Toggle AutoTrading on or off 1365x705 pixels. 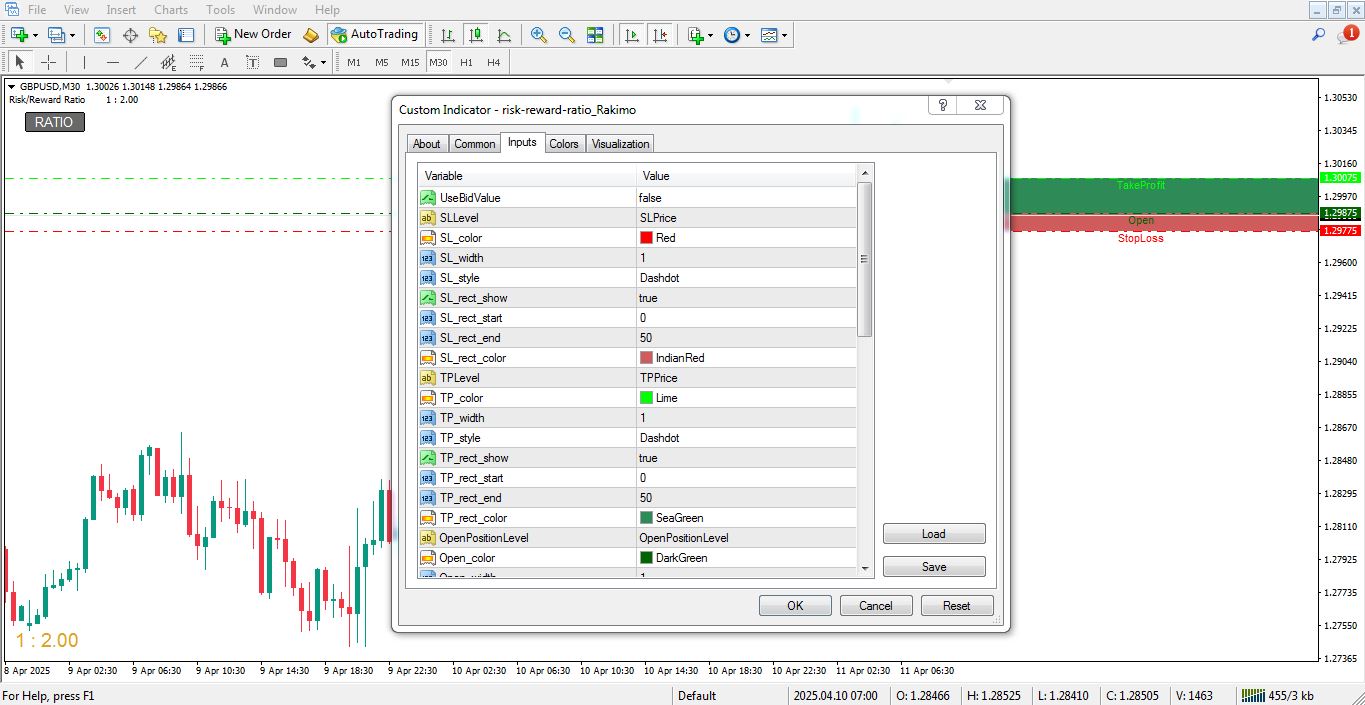tap(375, 33)
